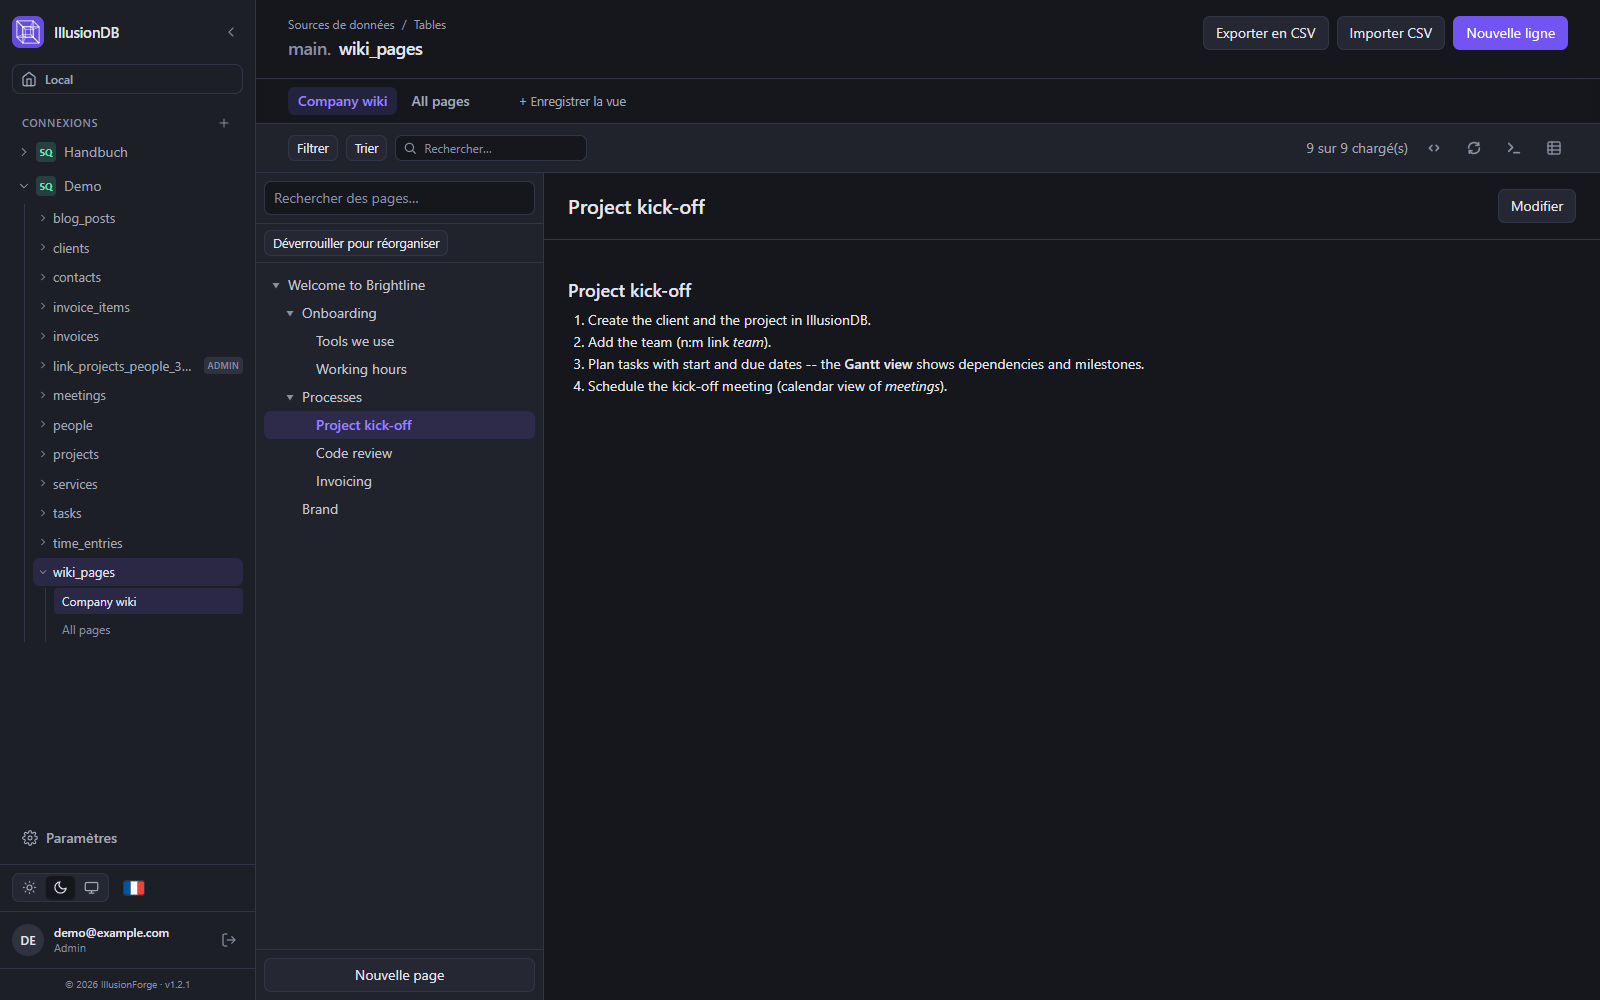
Task: Collapse Welcome to Brightline tree node
Action: (276, 285)
